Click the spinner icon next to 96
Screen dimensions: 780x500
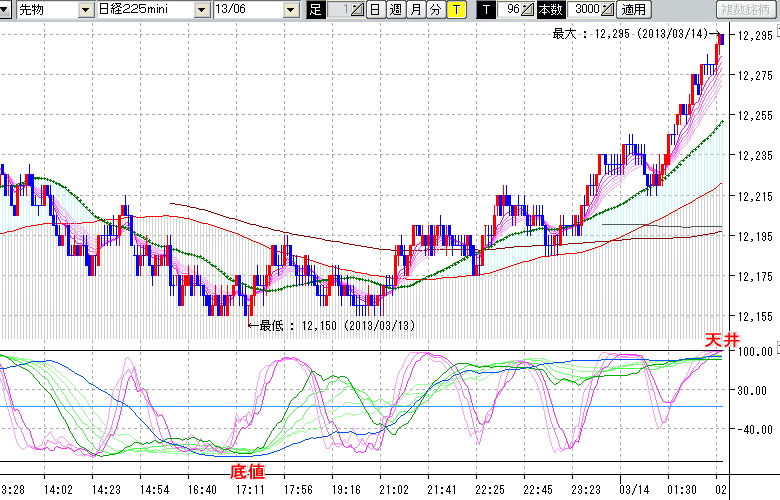point(528,10)
